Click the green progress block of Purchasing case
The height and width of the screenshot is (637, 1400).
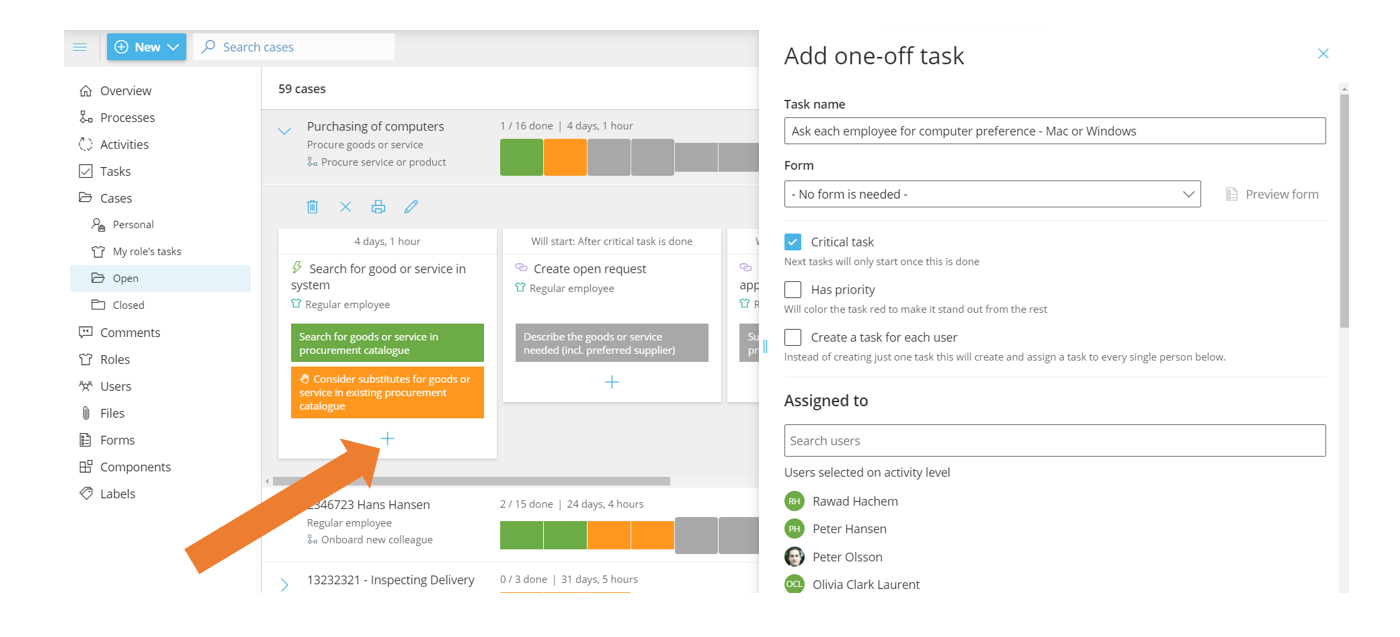coord(521,158)
